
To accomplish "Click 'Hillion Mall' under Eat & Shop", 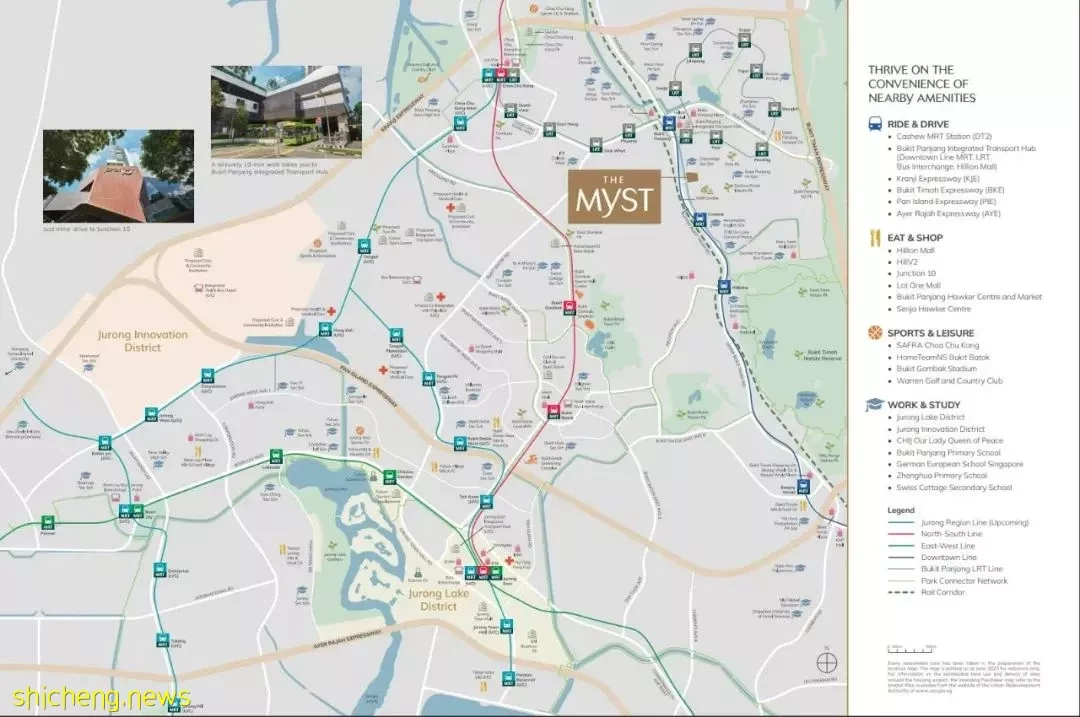I will pos(915,251).
